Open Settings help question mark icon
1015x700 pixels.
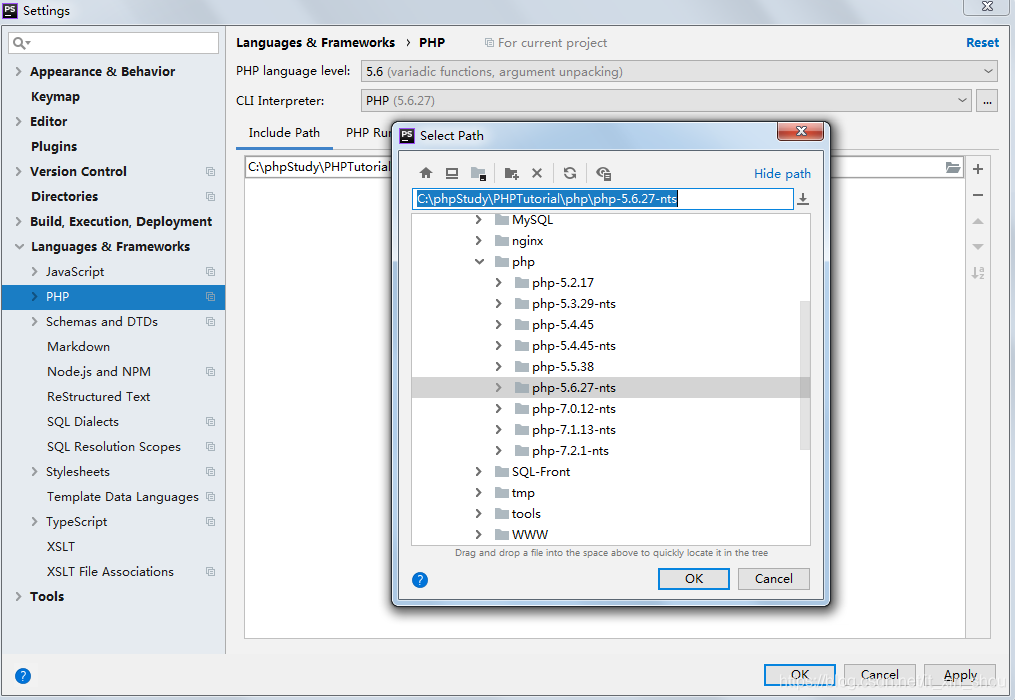(x=23, y=676)
